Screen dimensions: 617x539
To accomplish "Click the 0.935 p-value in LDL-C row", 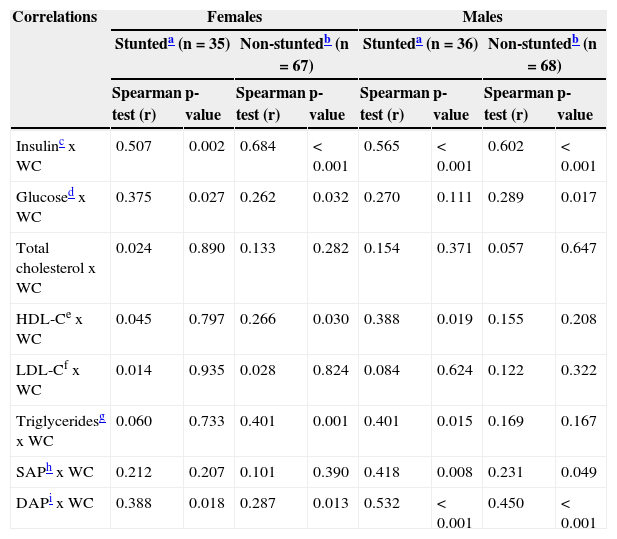I will coord(206,371).
